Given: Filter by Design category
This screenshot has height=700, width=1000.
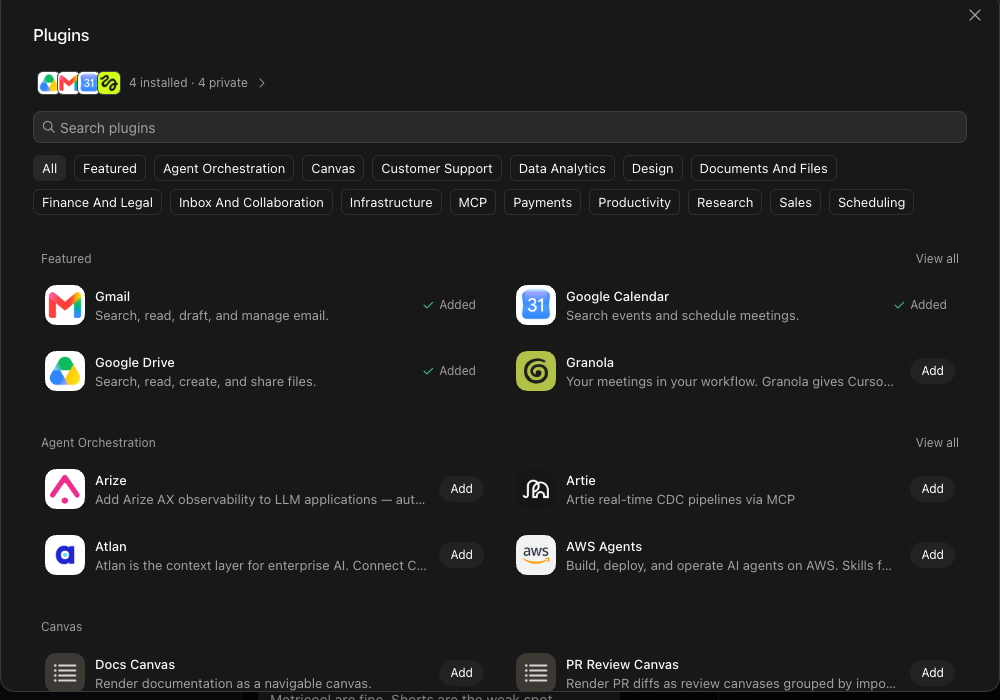Looking at the screenshot, I should pos(652,168).
